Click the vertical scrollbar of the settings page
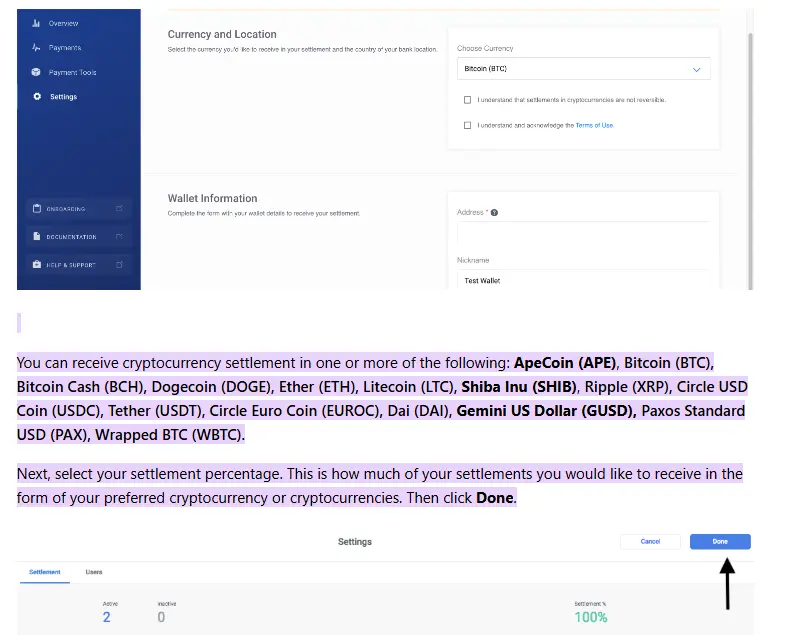Viewport: 787px width, 635px height. coord(750,161)
